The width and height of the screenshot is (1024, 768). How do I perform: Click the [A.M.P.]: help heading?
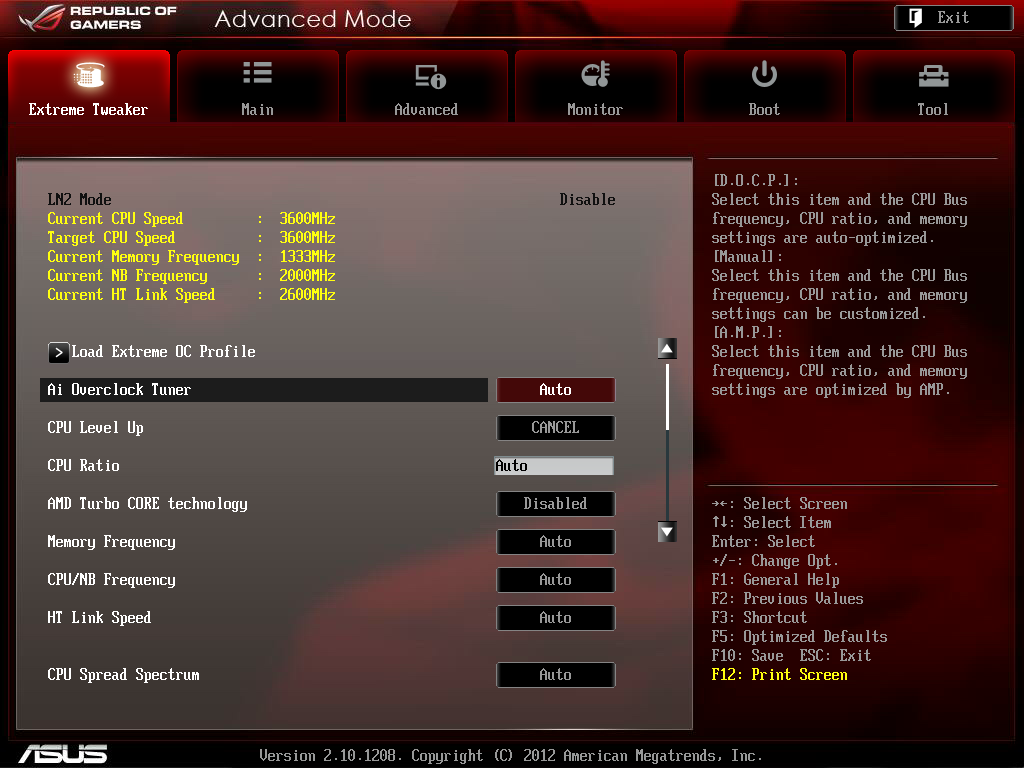pyautogui.click(x=747, y=332)
